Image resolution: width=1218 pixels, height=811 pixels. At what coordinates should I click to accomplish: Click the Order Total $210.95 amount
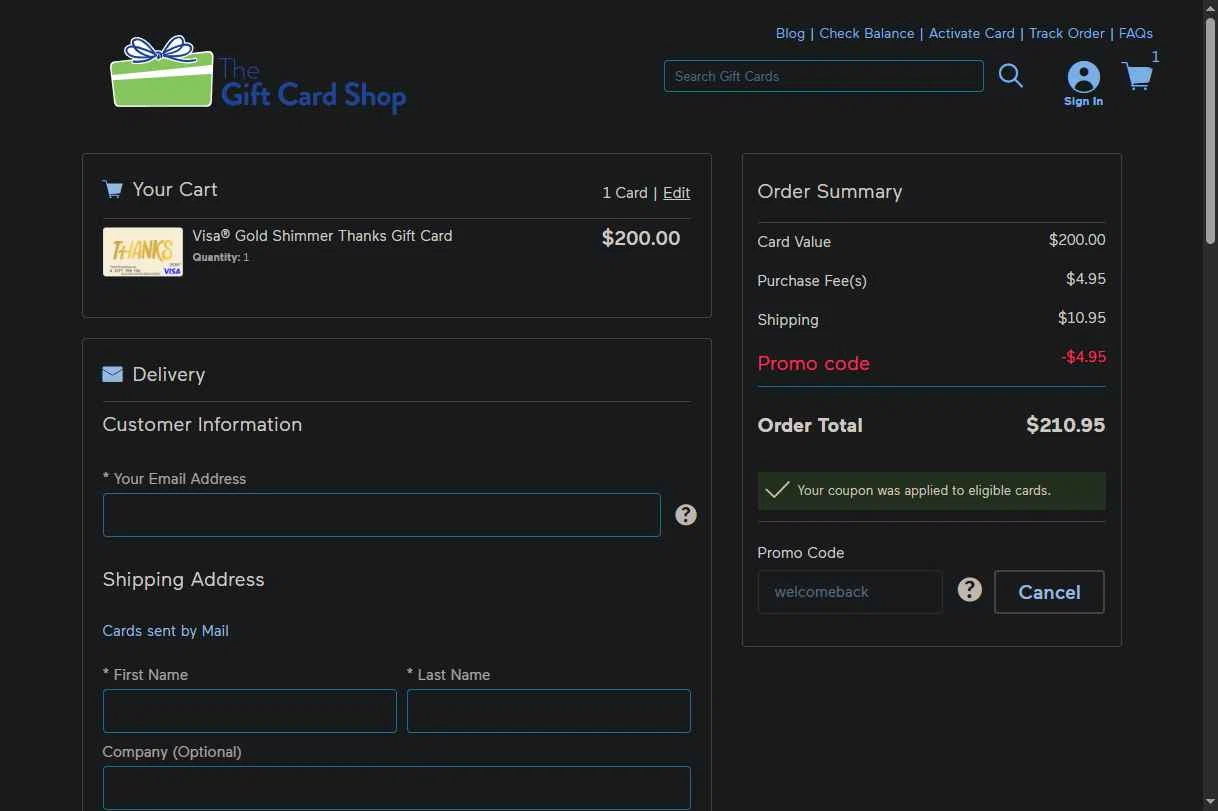1065,425
